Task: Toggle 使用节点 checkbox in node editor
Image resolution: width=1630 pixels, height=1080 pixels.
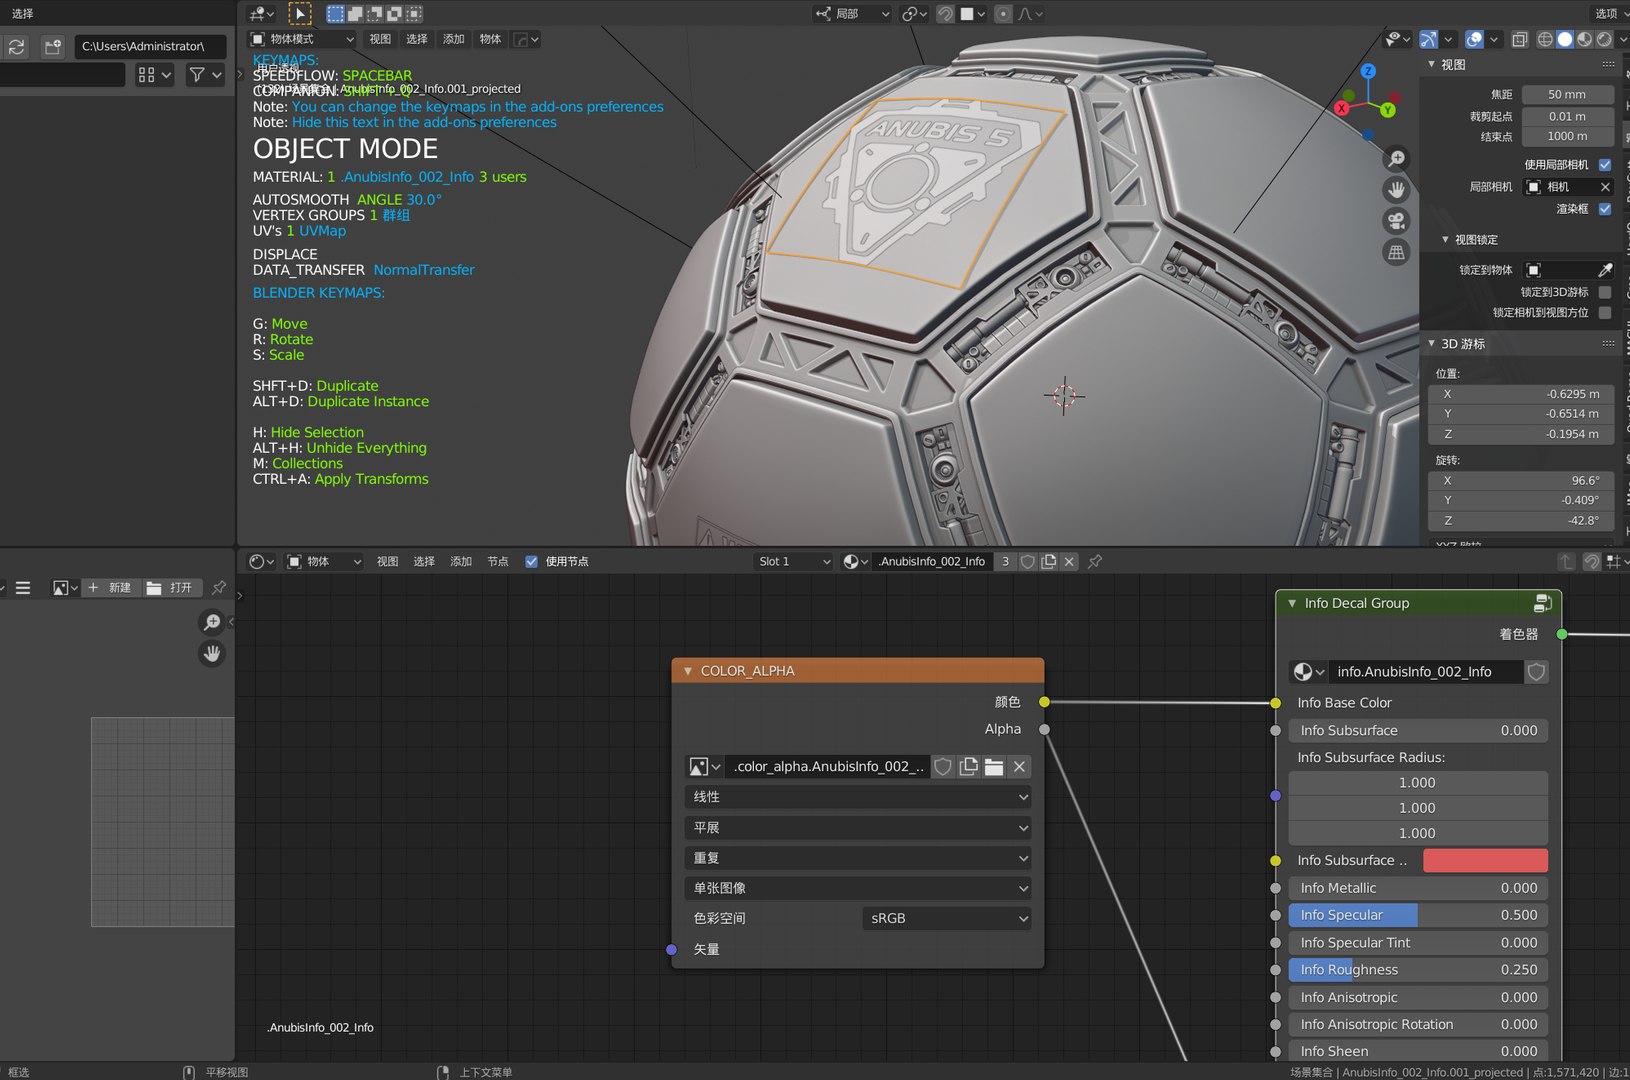Action: click(x=531, y=562)
